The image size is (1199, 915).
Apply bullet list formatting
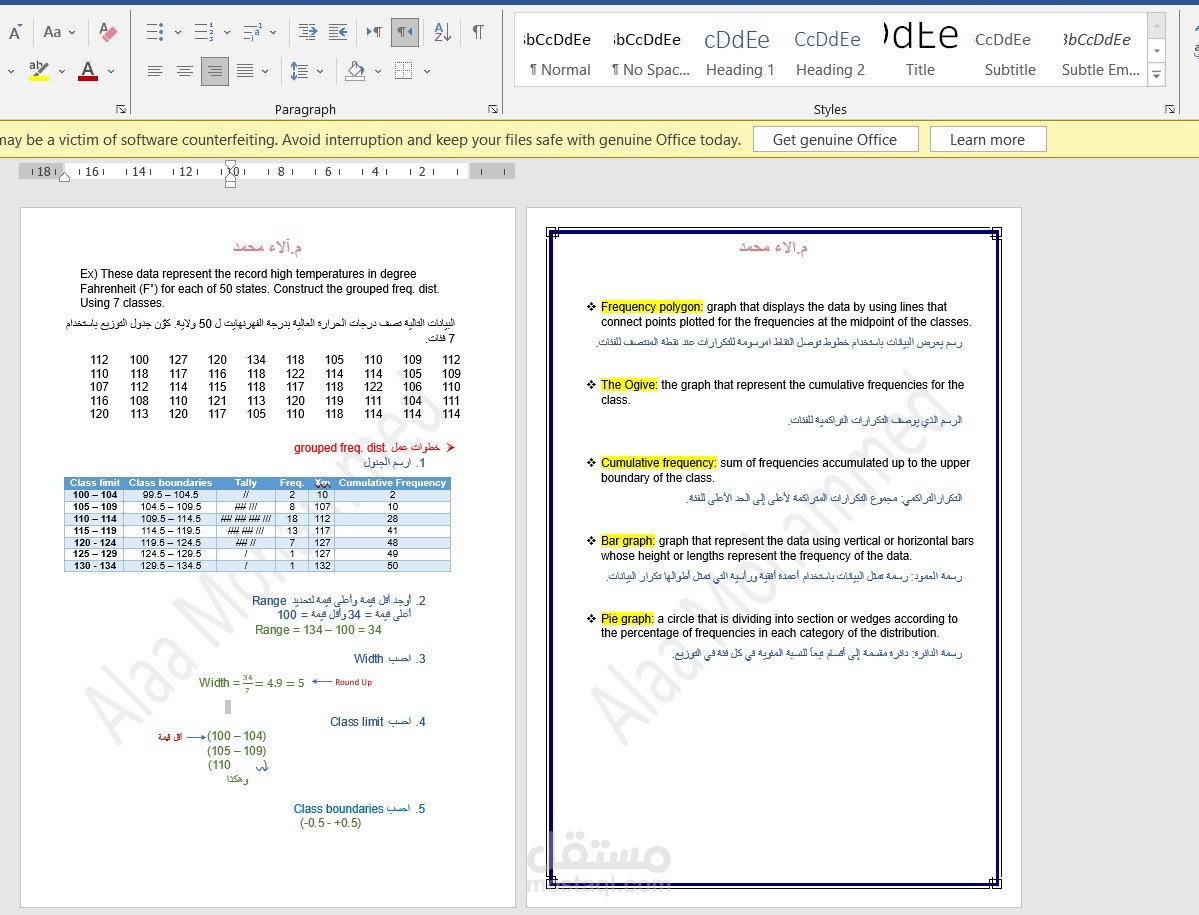155,32
